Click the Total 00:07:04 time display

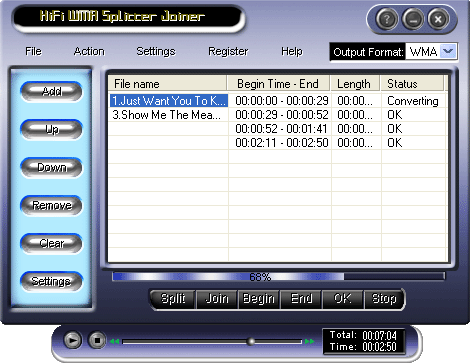[x=363, y=335]
